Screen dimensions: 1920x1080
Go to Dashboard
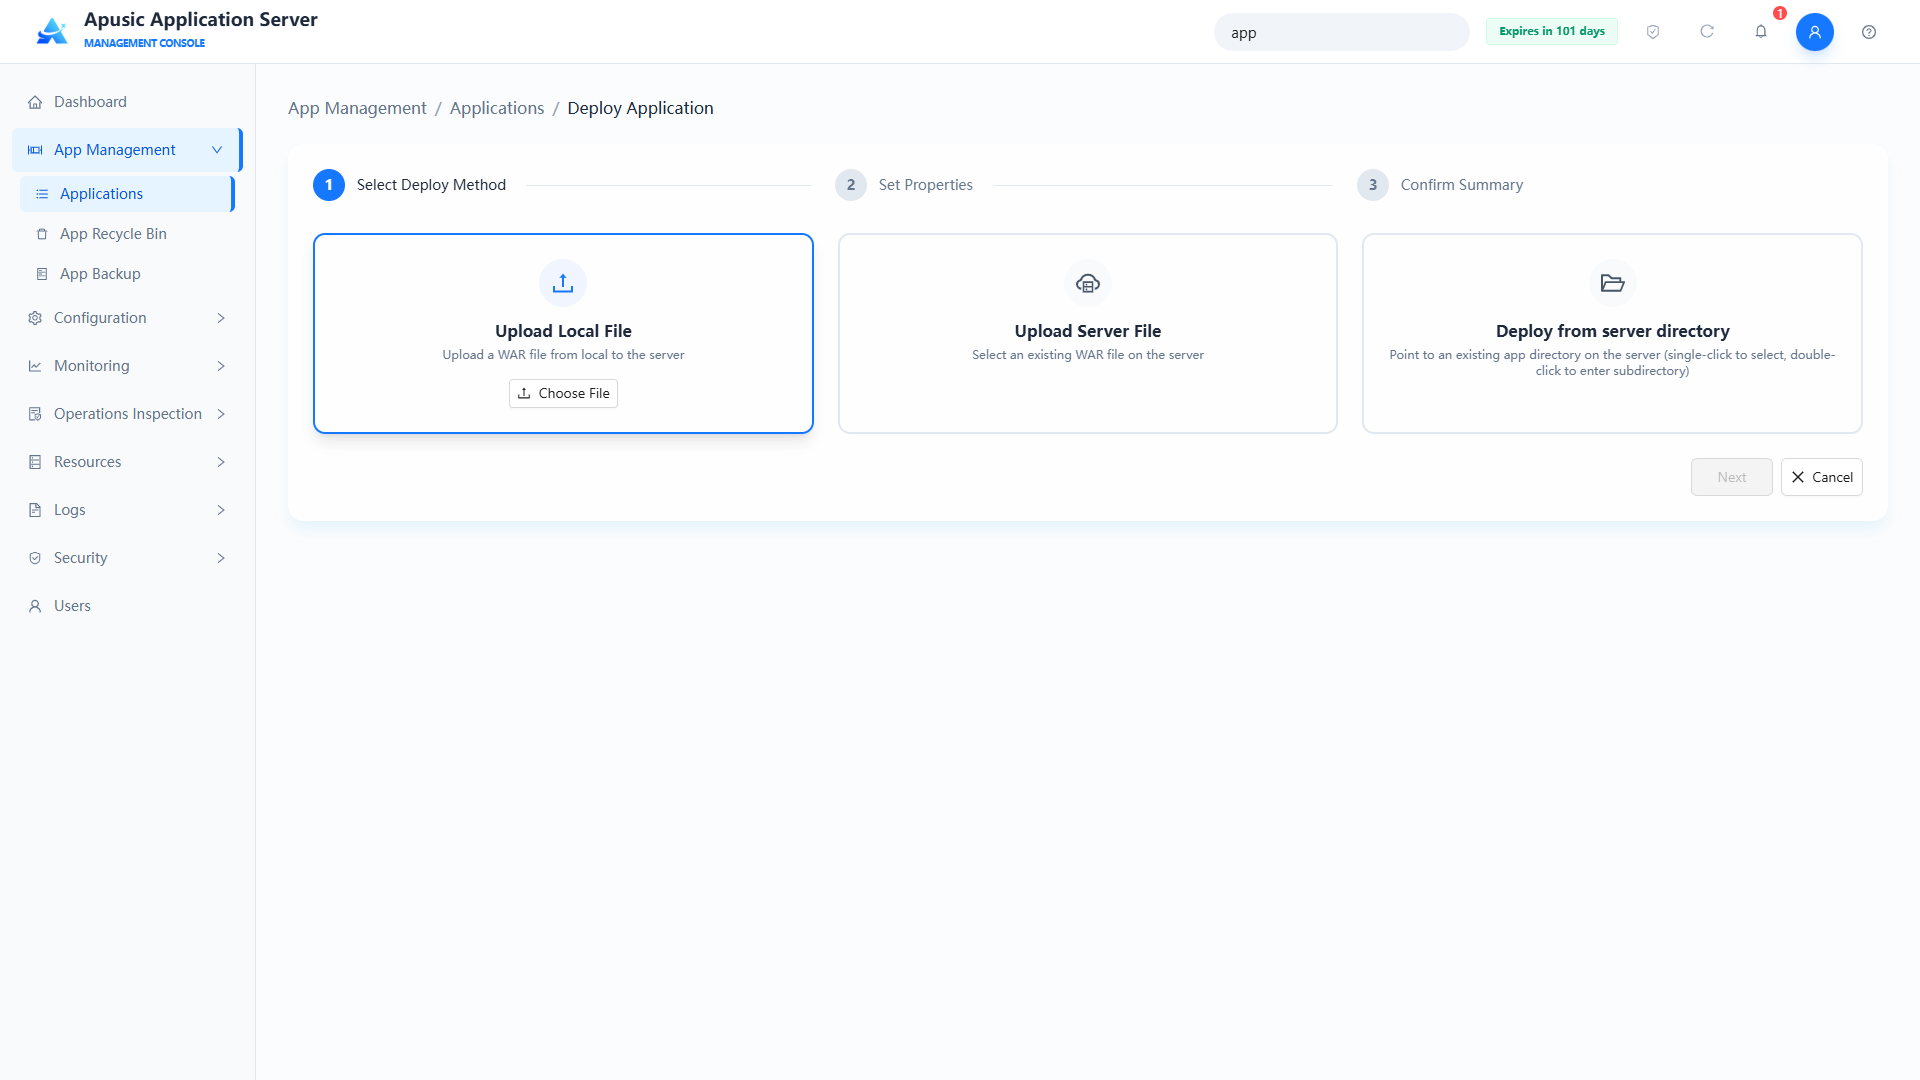[x=127, y=102]
